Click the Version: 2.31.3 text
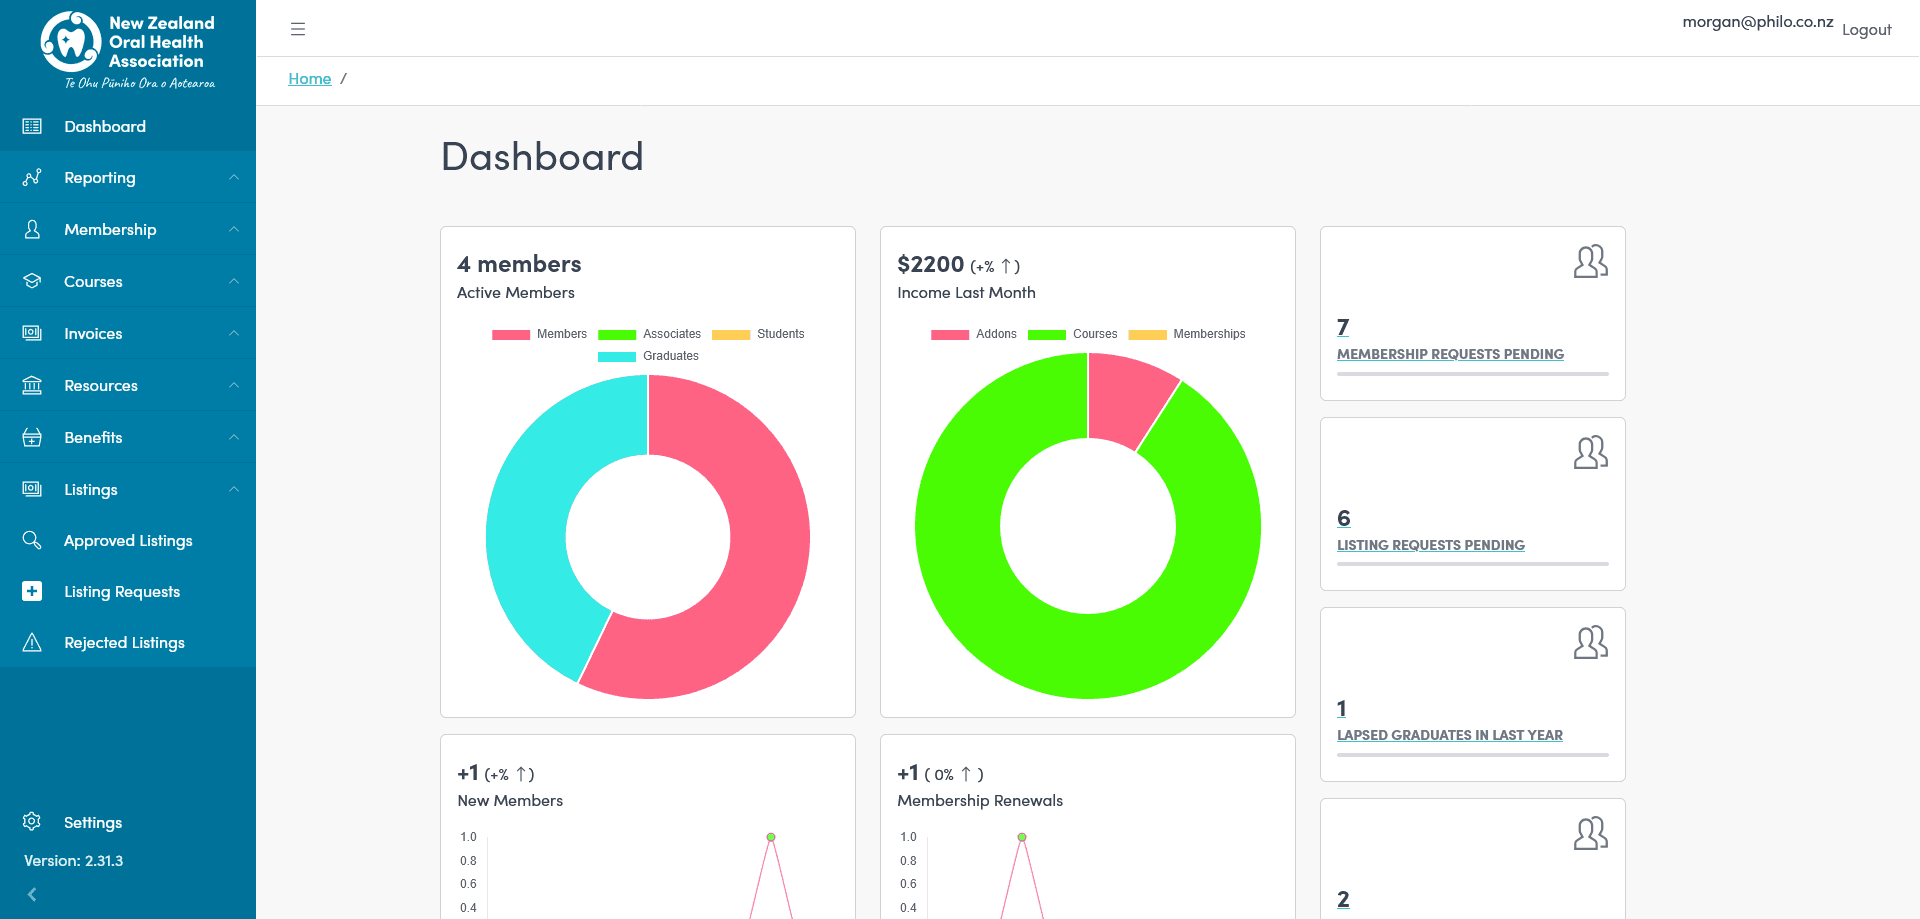Image resolution: width=1920 pixels, height=919 pixels. [74, 860]
